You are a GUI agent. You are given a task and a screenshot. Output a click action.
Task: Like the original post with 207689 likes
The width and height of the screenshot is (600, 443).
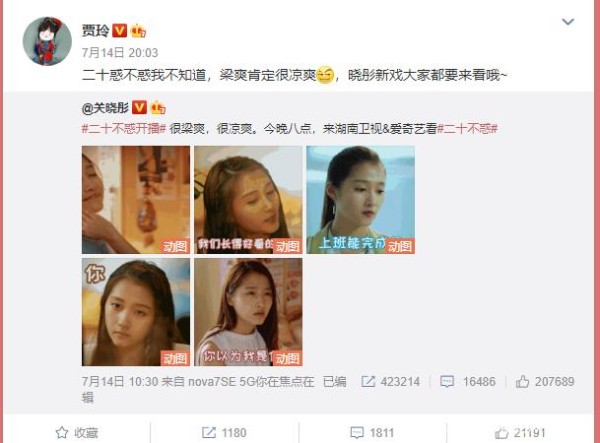545,381
